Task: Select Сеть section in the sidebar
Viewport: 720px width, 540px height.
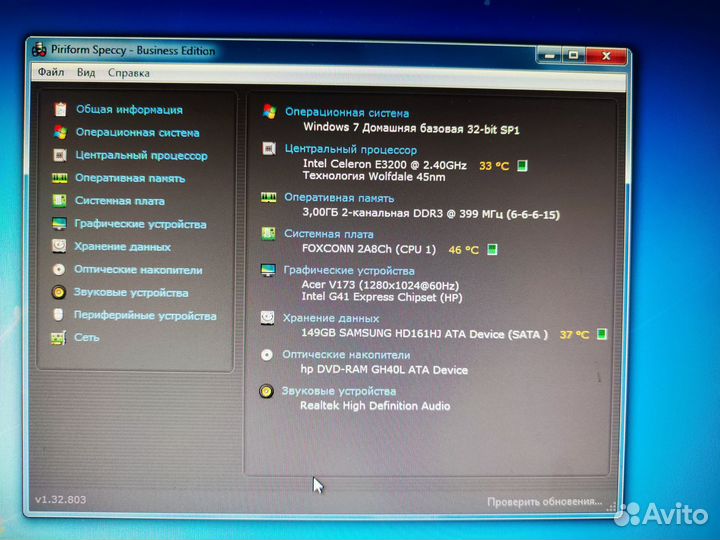Action: pos(87,338)
